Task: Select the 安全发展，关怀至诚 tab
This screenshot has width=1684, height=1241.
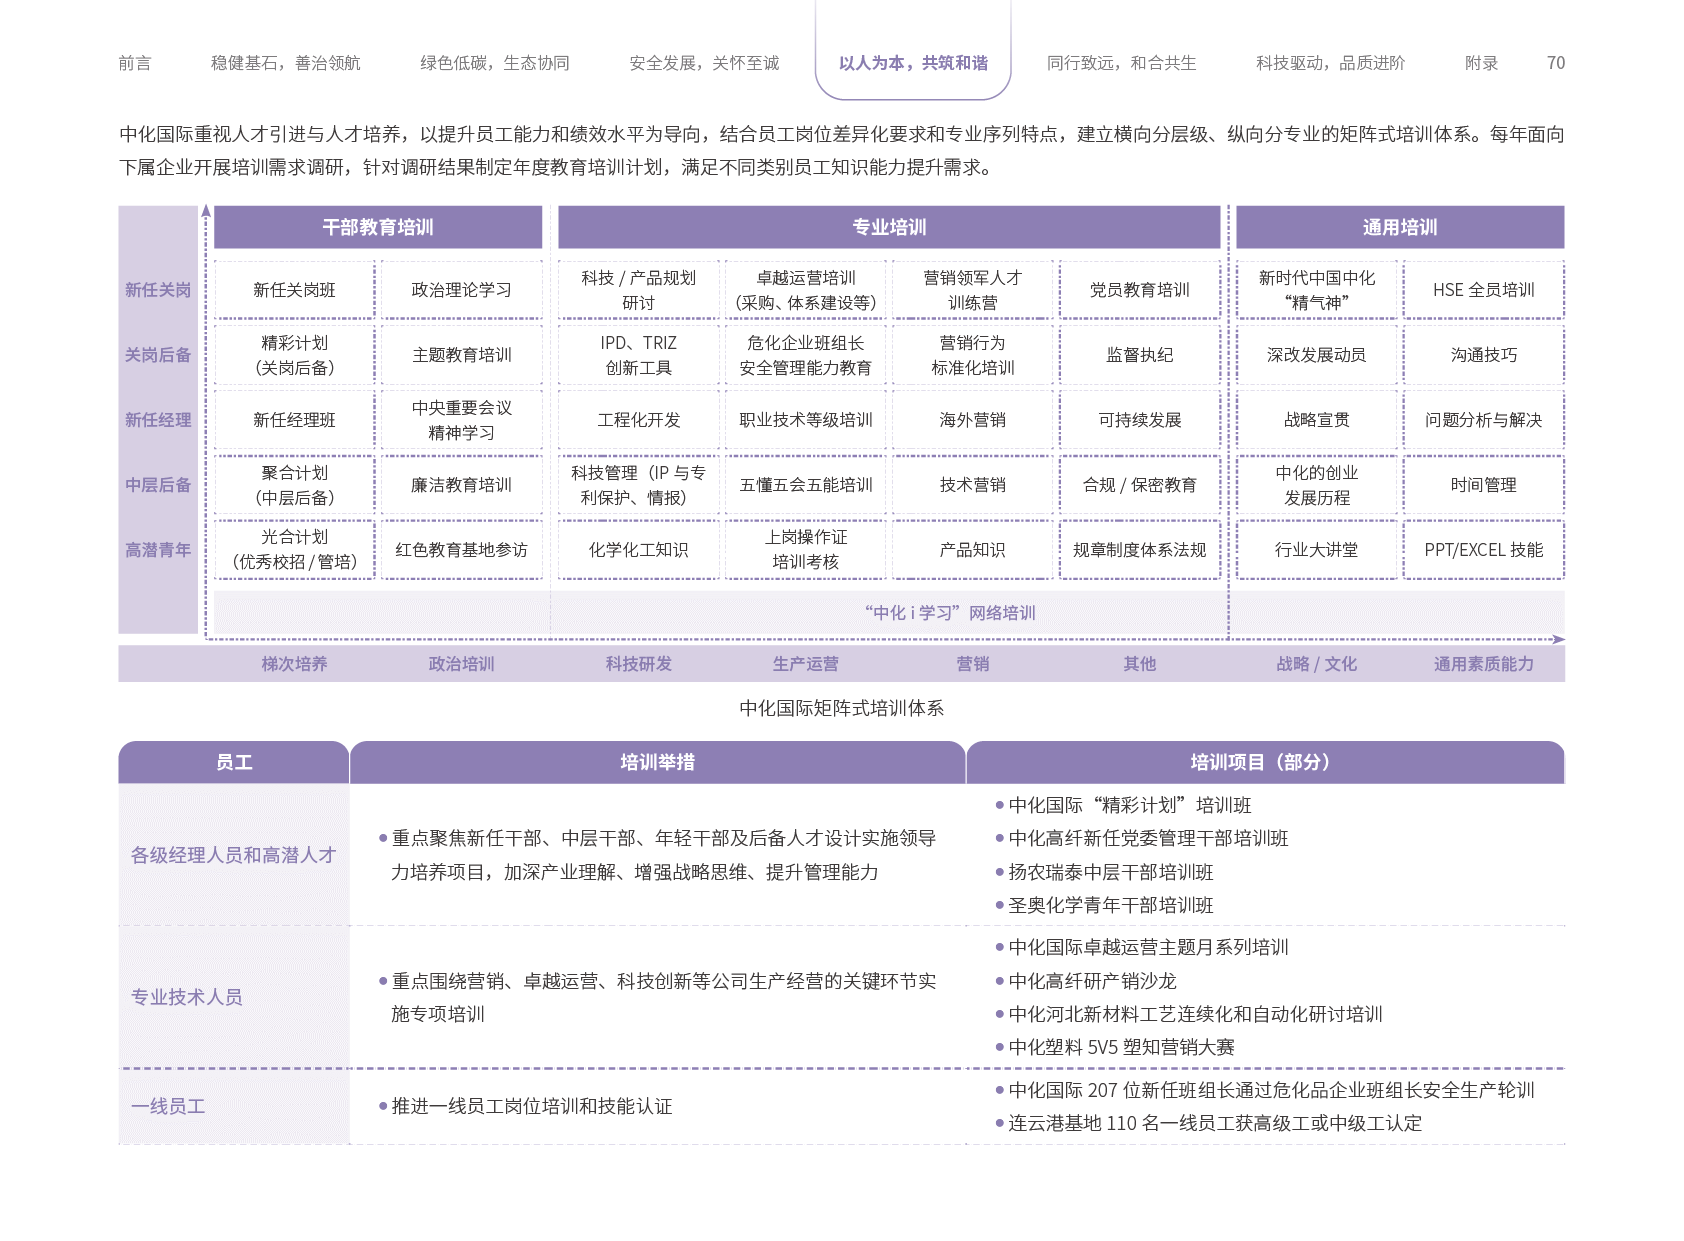Action: tap(703, 63)
